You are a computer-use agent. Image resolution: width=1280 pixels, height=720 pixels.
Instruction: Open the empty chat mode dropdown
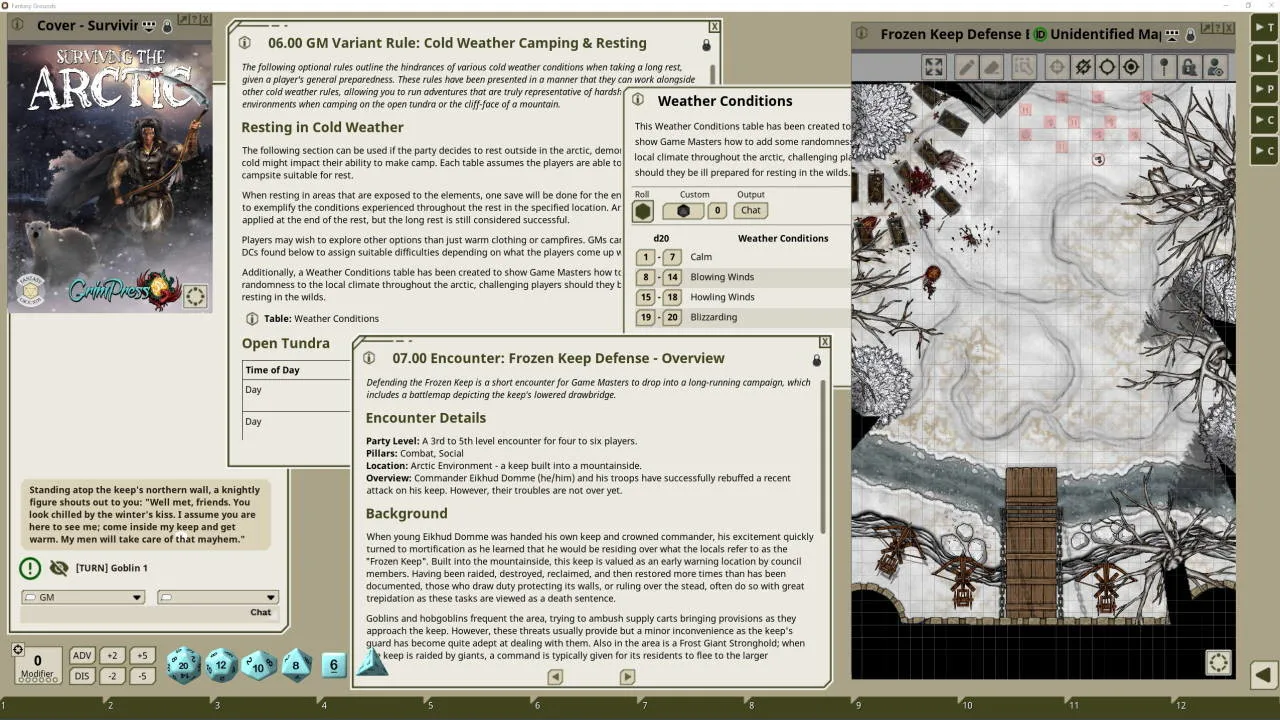pyautogui.click(x=217, y=597)
